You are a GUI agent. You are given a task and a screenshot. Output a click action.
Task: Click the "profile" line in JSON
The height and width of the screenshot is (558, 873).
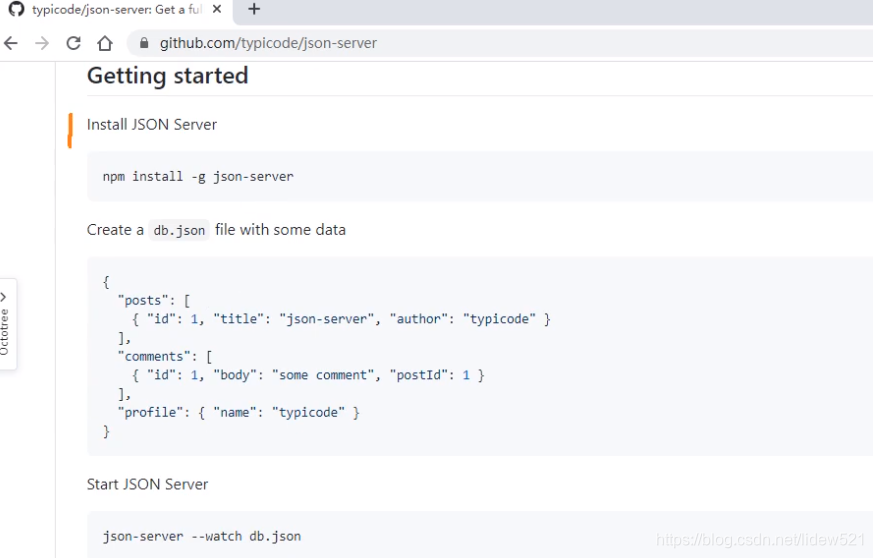[238, 413]
